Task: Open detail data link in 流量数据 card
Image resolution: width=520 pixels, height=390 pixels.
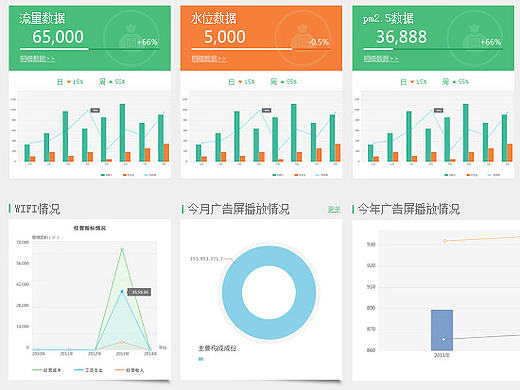Action: 37,59
